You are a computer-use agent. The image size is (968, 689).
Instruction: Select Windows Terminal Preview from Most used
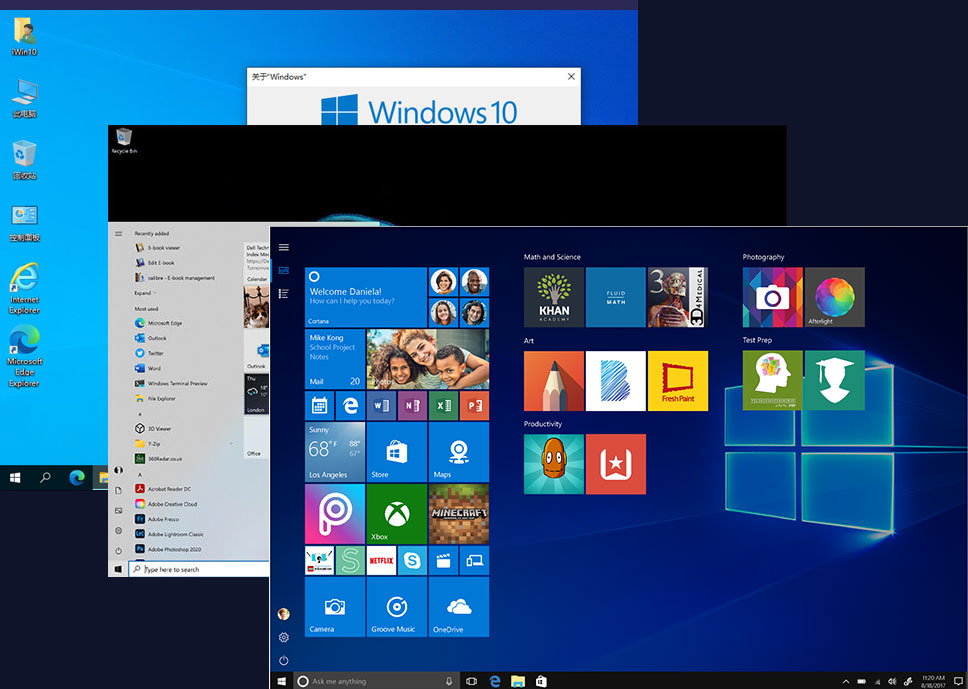pyautogui.click(x=177, y=383)
